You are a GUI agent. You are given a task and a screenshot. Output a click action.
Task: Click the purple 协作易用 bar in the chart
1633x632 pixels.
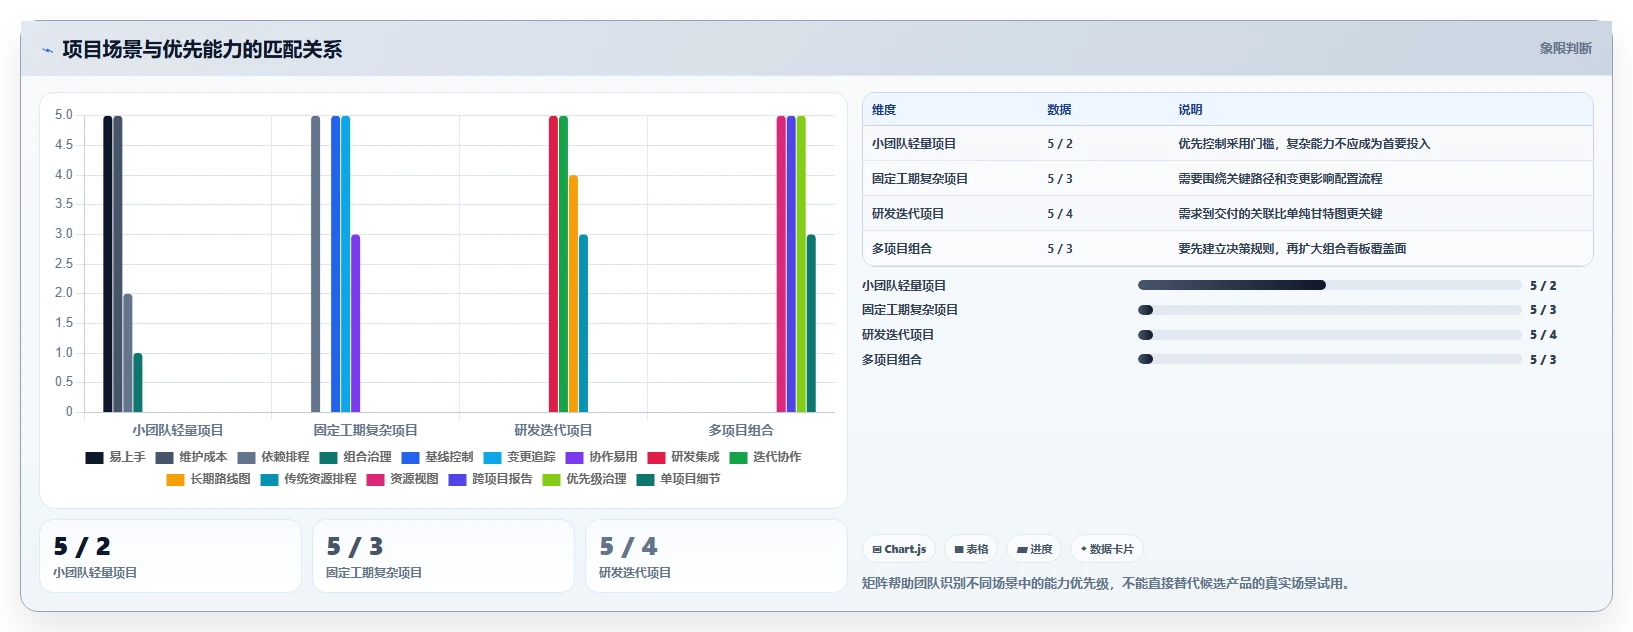click(x=355, y=323)
